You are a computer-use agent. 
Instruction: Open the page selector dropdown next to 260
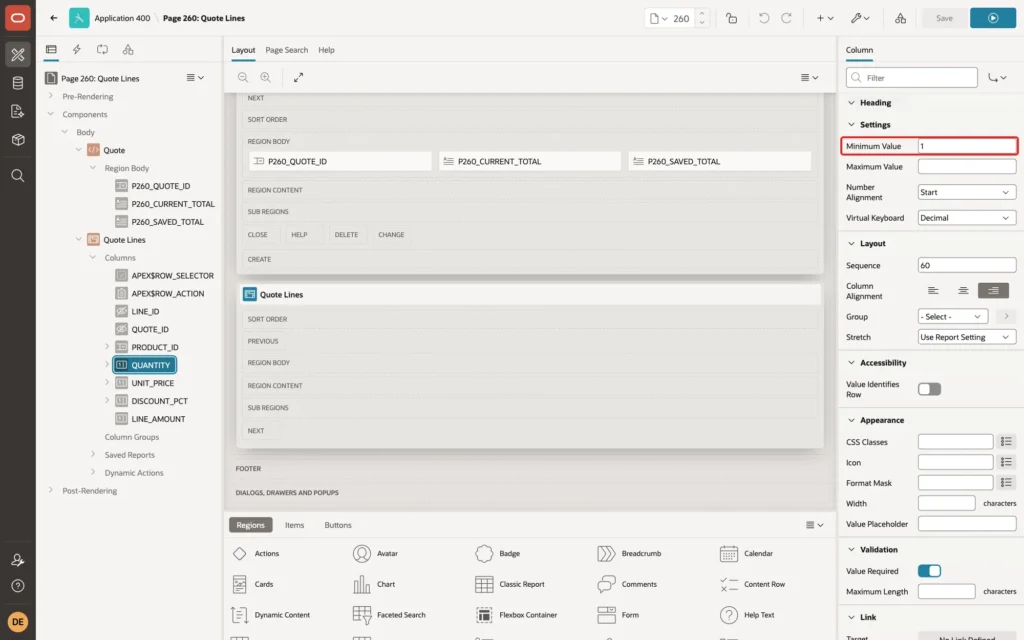click(658, 18)
